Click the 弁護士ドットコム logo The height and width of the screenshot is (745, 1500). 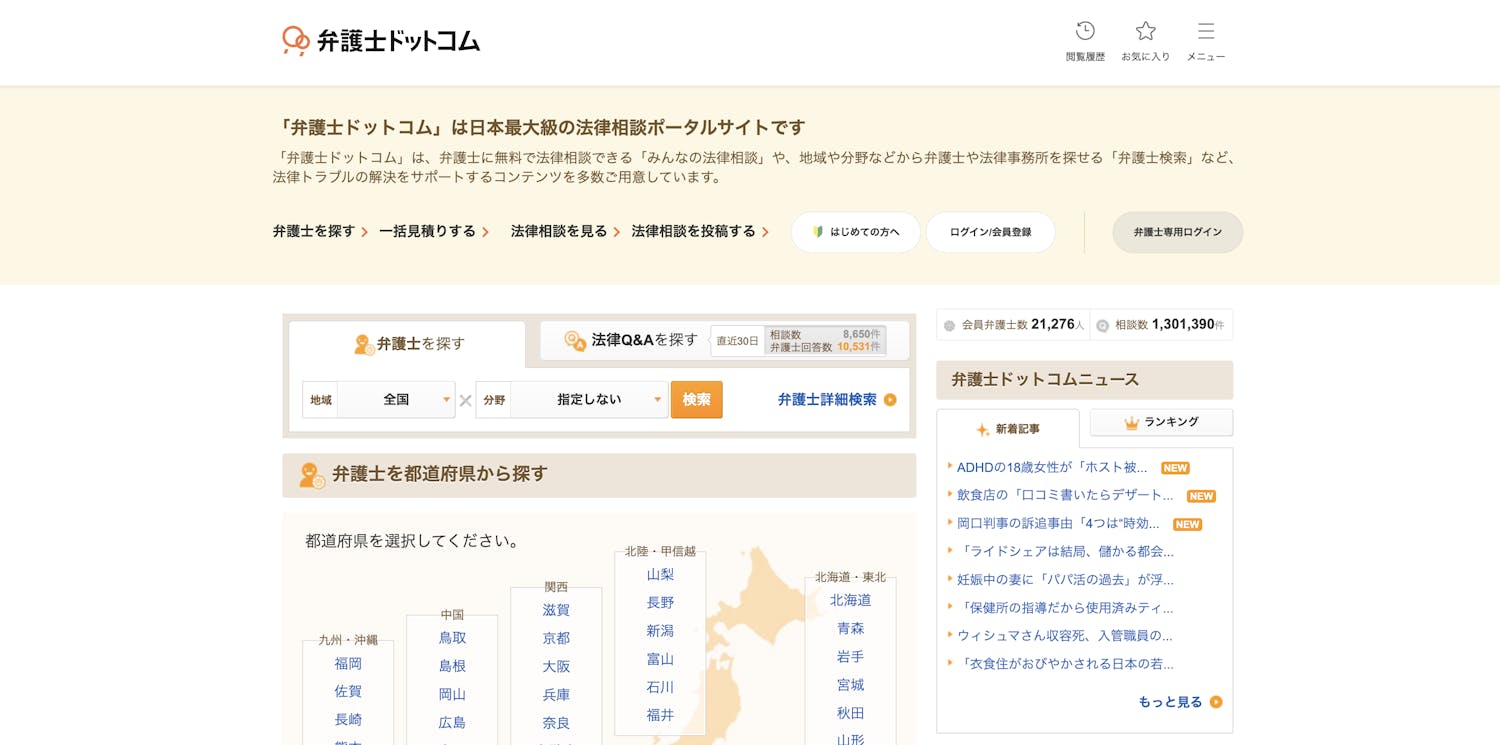point(381,41)
